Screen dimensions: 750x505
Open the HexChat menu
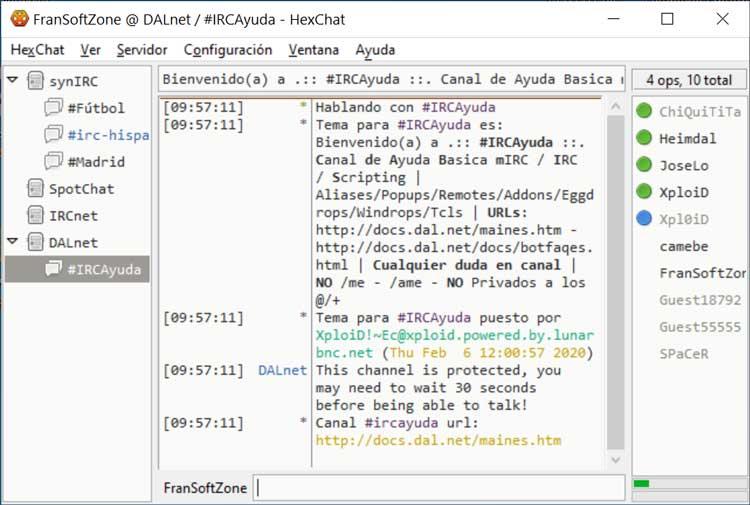[37, 50]
